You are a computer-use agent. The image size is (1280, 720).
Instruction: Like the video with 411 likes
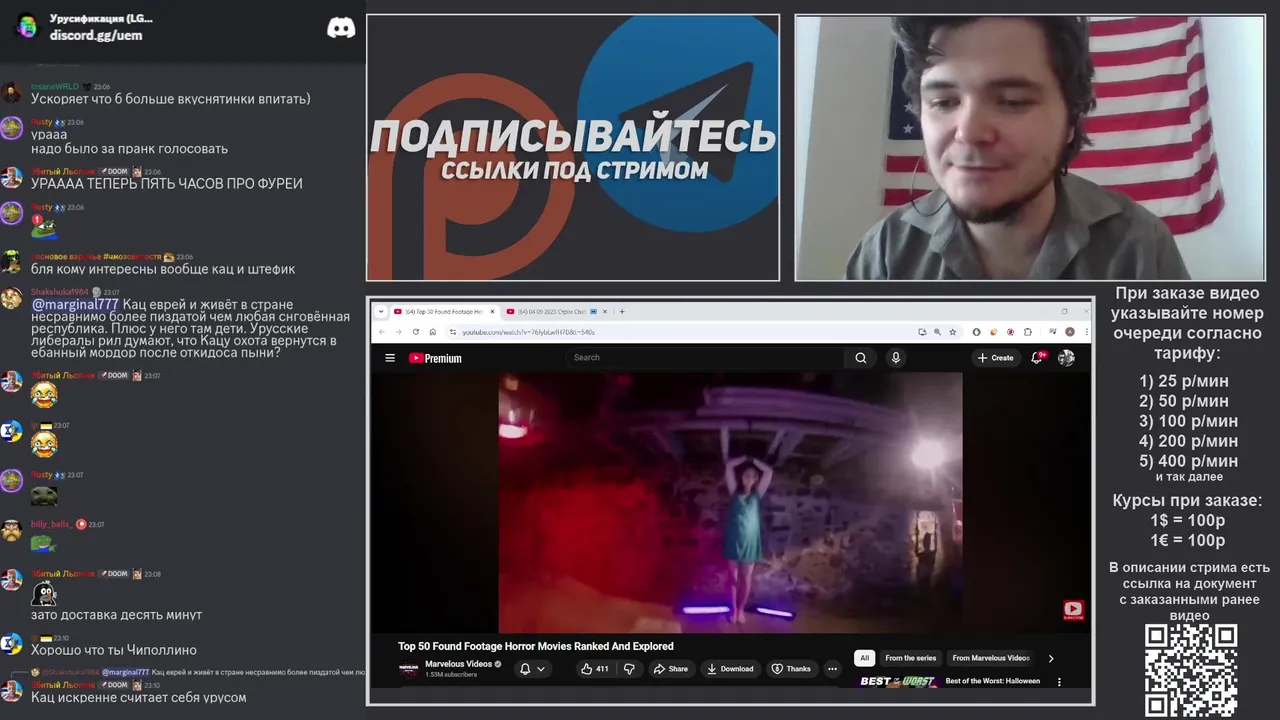tap(594, 669)
